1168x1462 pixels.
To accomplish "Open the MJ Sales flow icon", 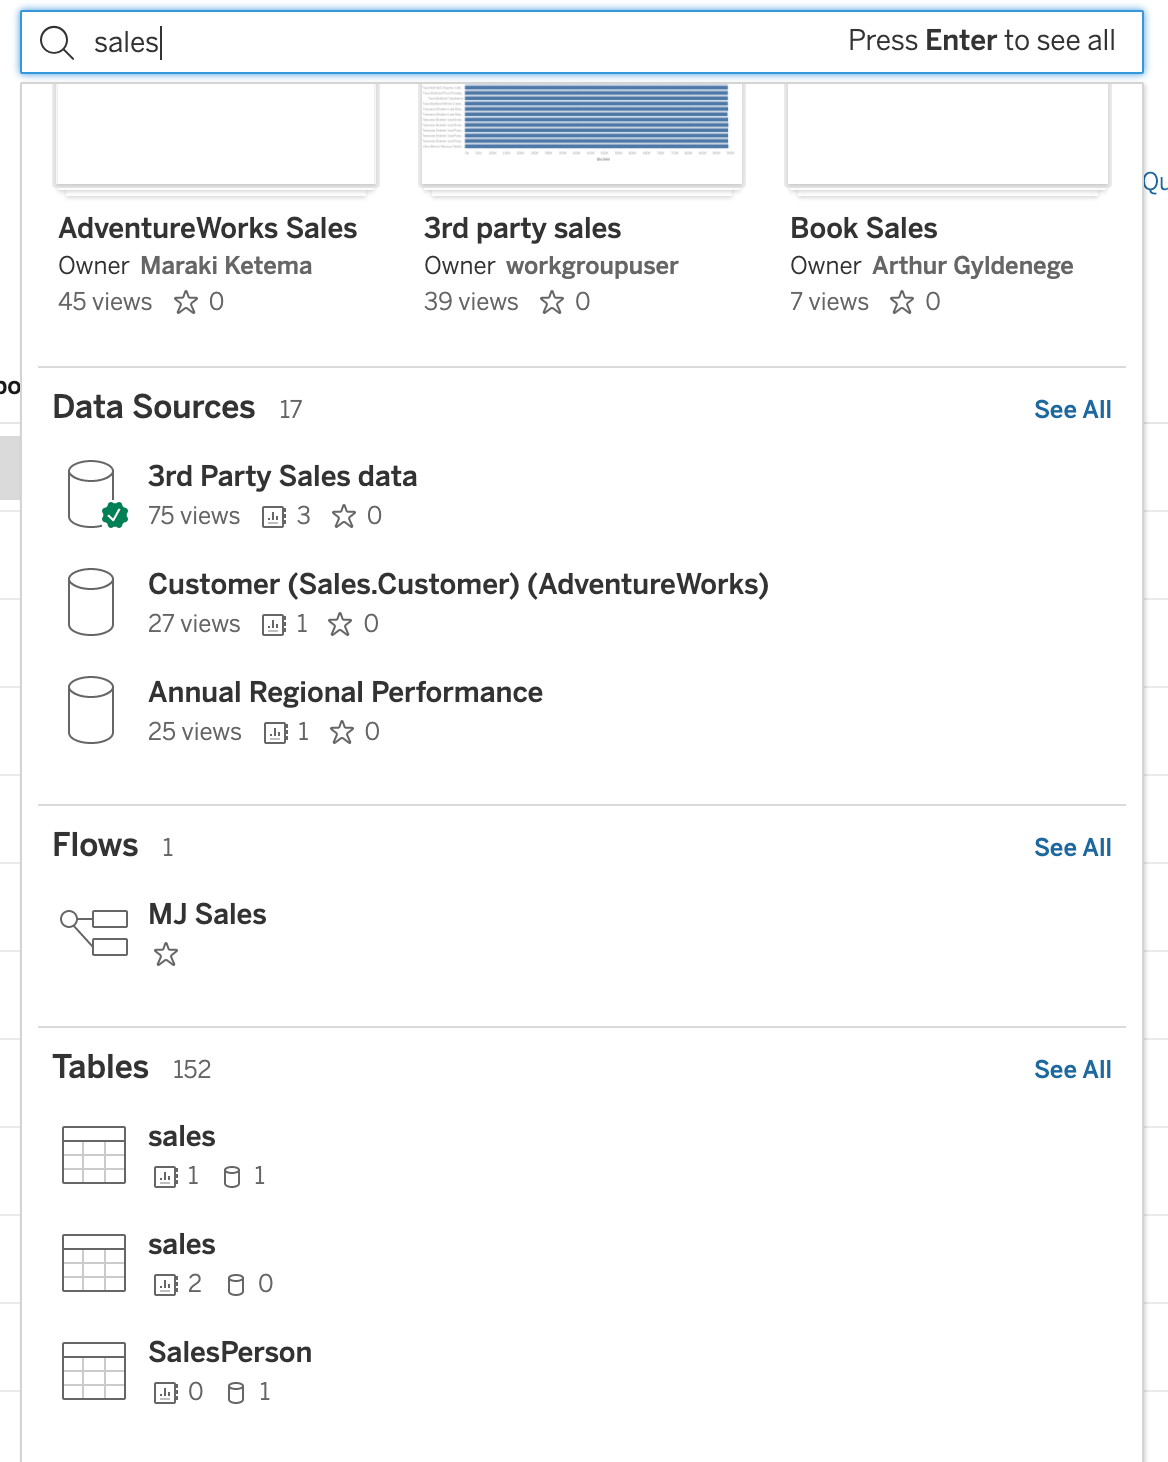I will tap(95, 931).
